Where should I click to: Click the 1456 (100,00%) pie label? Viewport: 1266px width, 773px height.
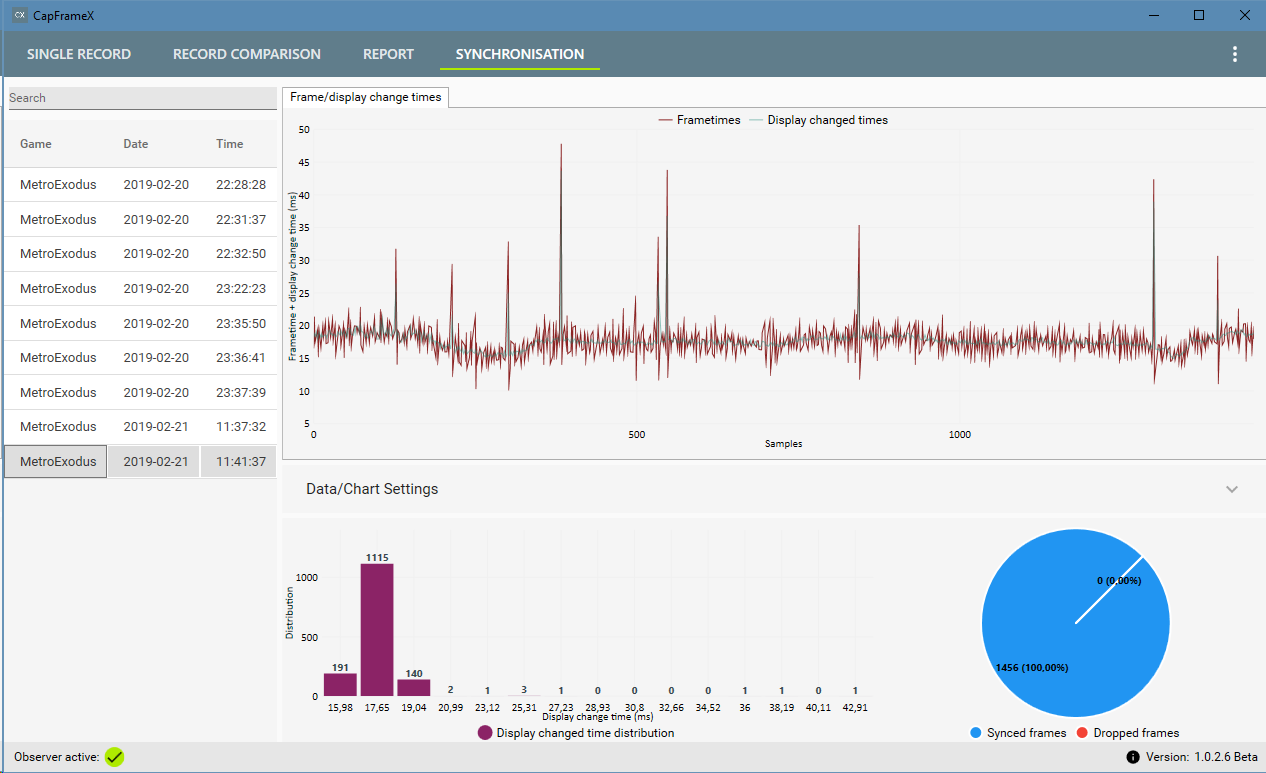click(x=1032, y=667)
